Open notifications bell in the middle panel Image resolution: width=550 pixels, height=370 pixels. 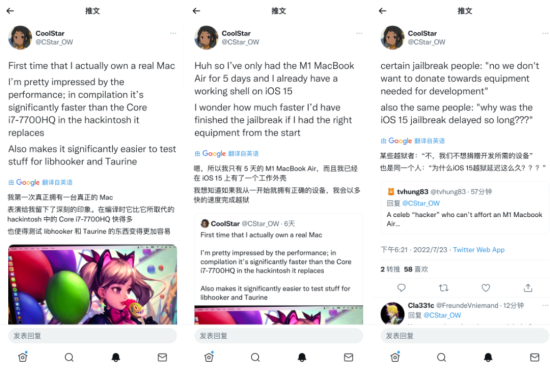coord(302,357)
